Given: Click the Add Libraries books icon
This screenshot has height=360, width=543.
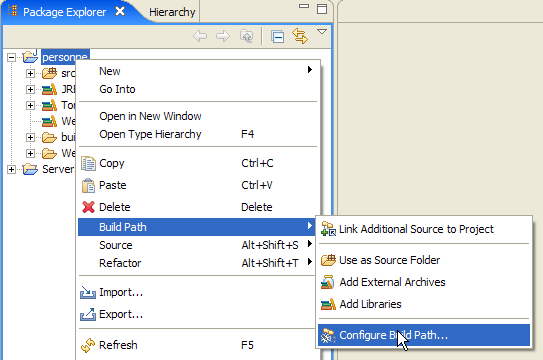Looking at the screenshot, I should 328,304.
